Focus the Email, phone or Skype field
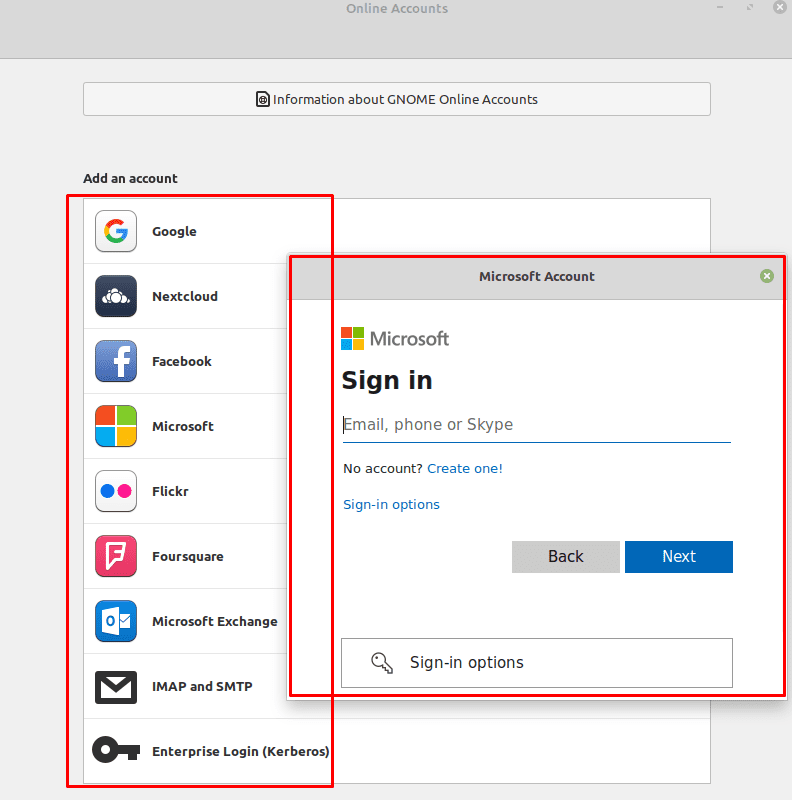 tap(537, 425)
